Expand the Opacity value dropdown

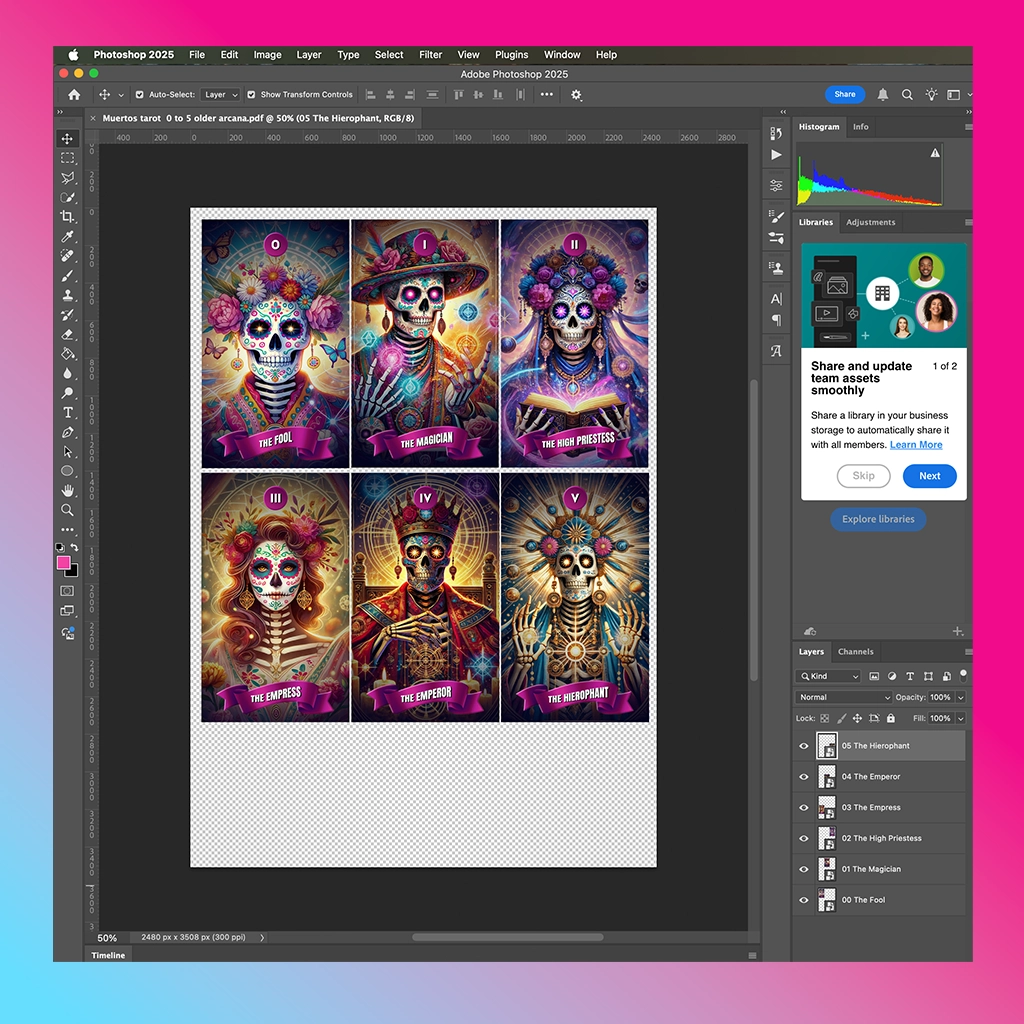961,697
